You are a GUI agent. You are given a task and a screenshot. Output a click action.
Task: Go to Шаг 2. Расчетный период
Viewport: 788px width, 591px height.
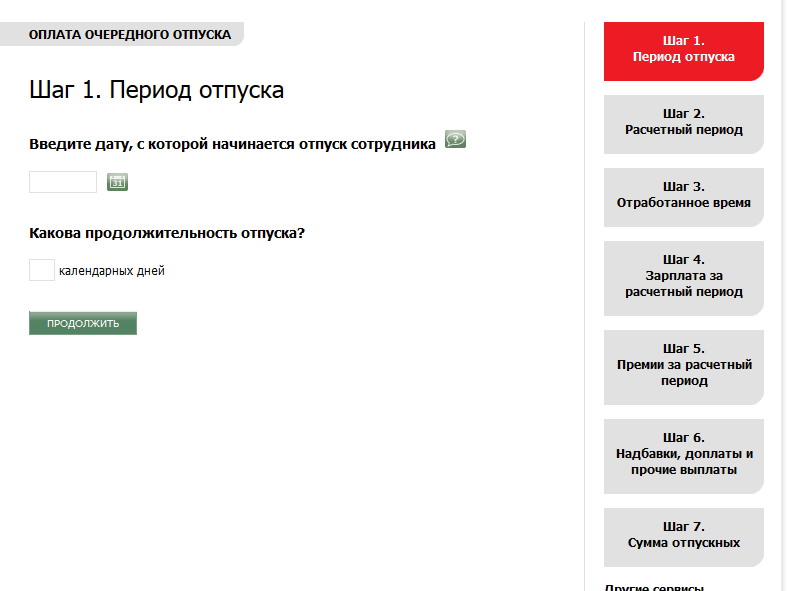point(683,122)
